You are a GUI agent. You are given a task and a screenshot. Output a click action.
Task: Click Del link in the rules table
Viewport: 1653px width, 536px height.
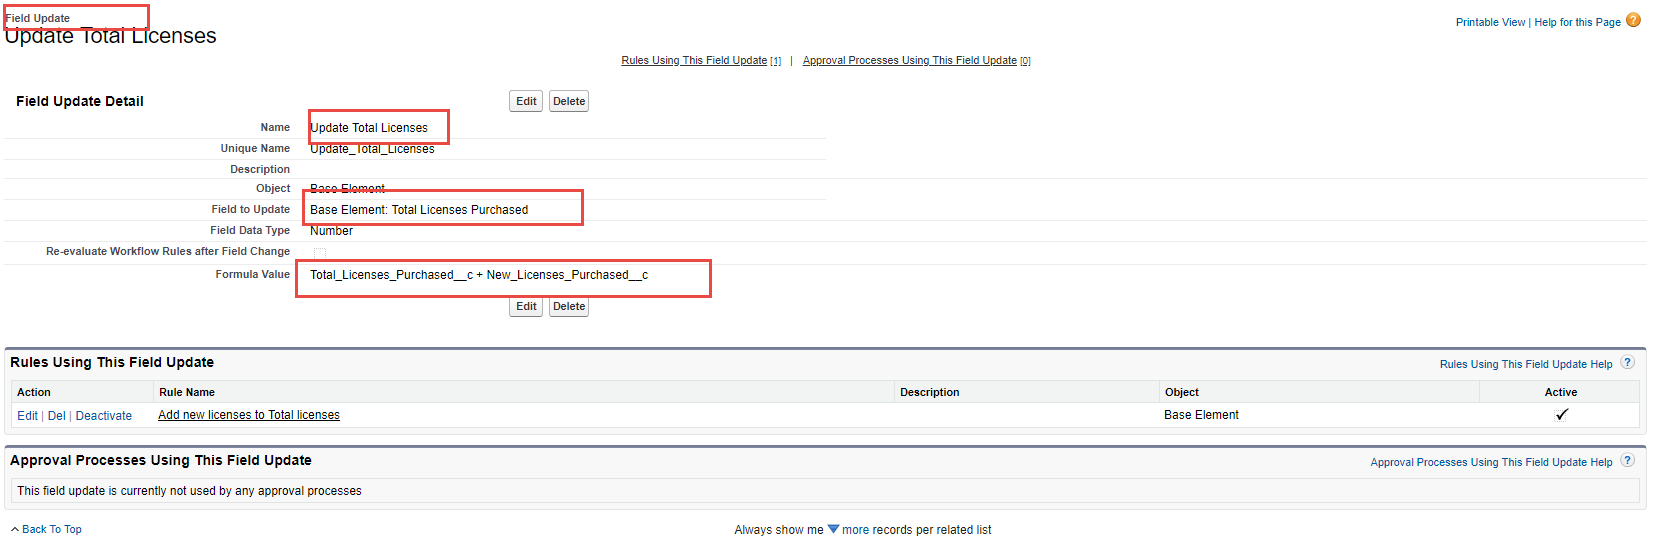click(x=56, y=416)
